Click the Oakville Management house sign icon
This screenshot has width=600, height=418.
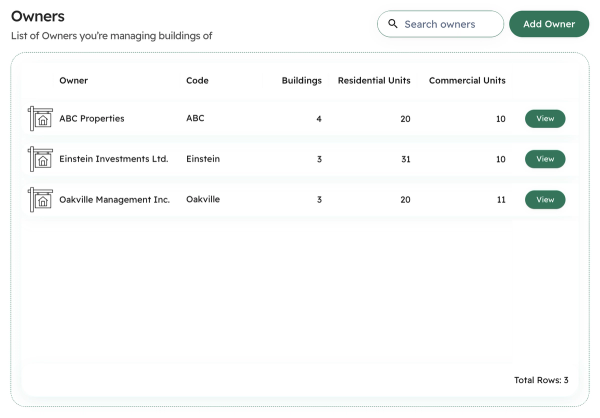(x=40, y=199)
